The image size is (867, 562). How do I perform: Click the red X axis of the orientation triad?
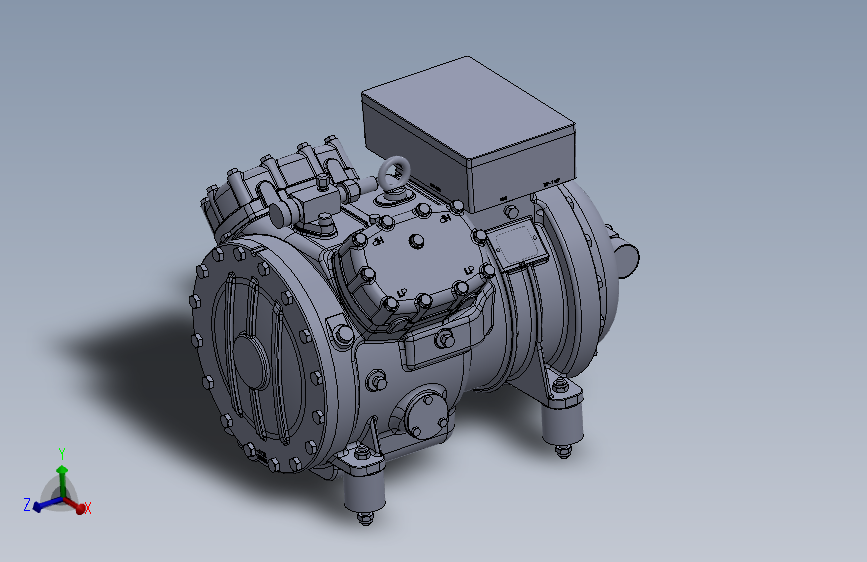[x=76, y=505]
